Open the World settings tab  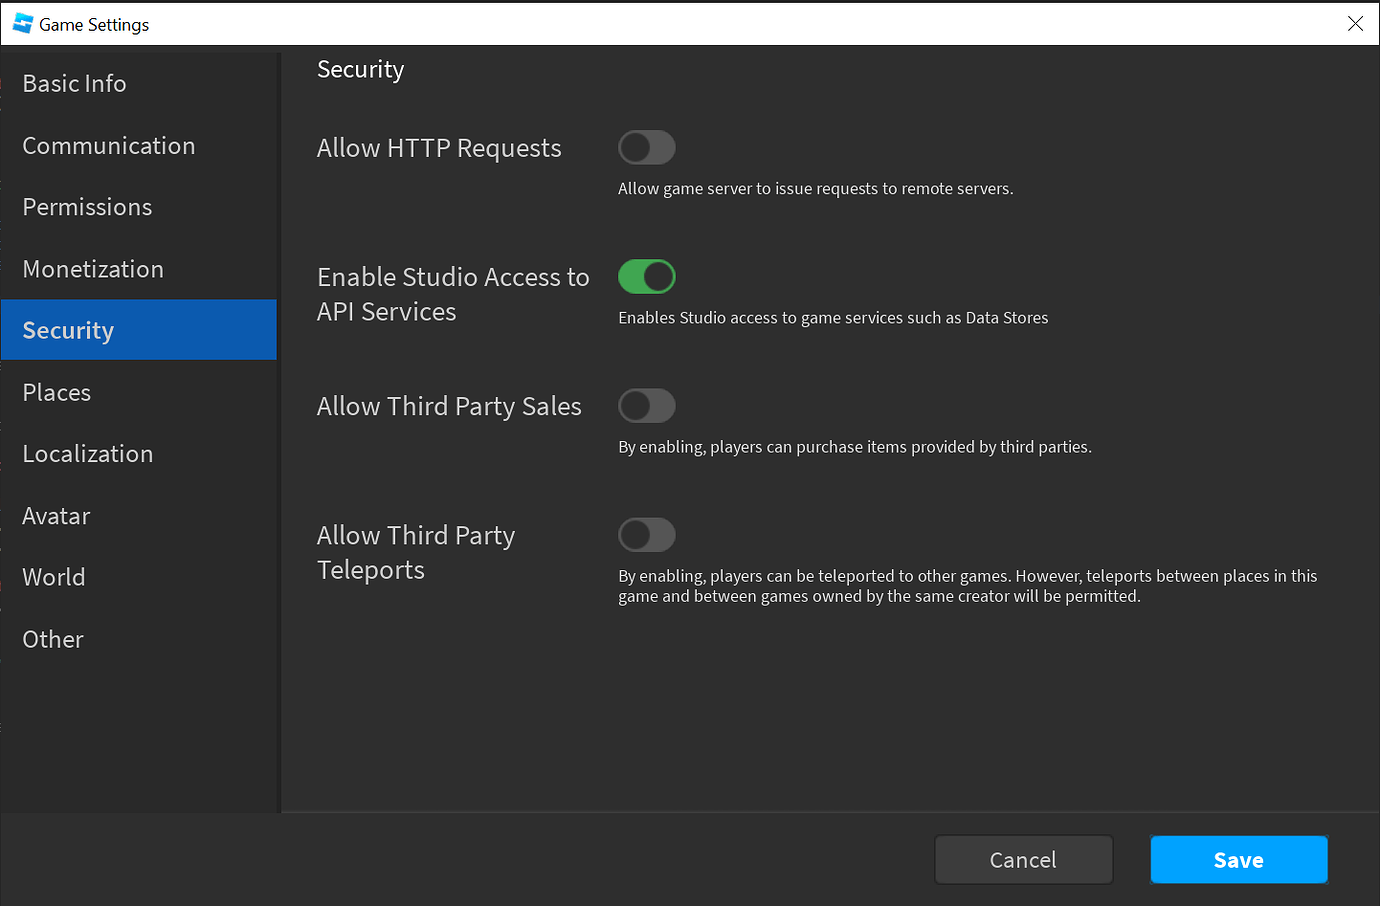point(54,577)
